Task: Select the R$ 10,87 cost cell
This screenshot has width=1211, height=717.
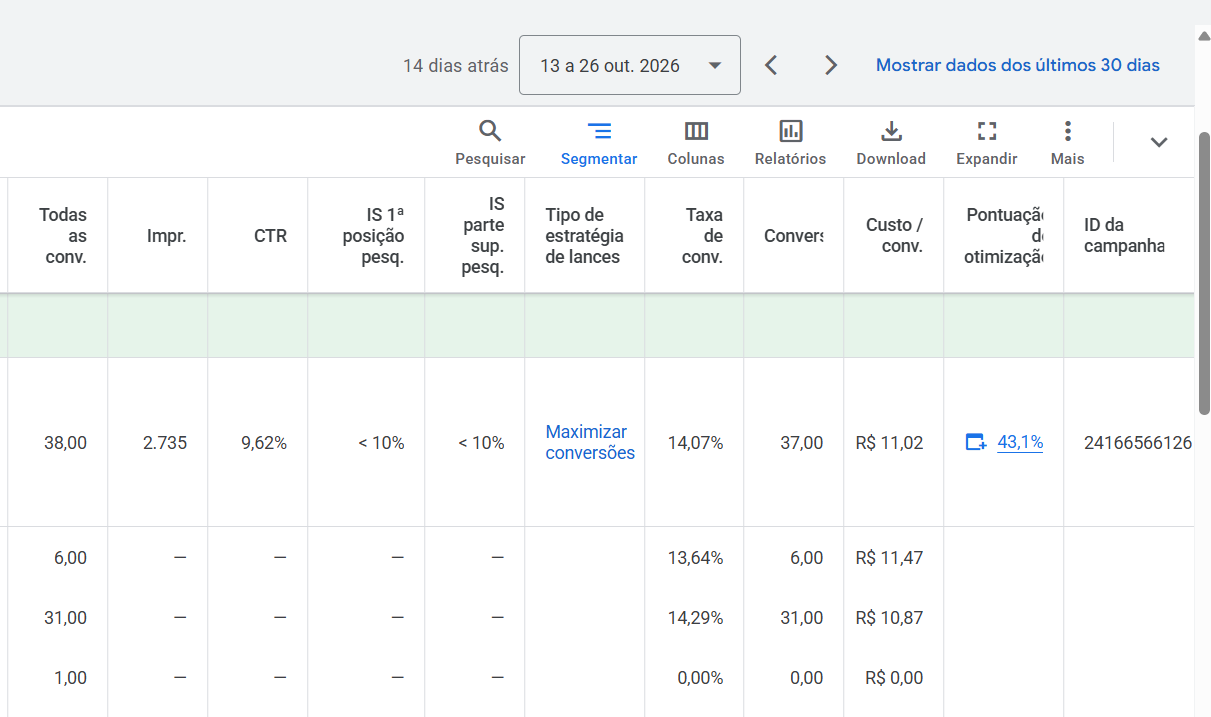Action: coord(890,618)
